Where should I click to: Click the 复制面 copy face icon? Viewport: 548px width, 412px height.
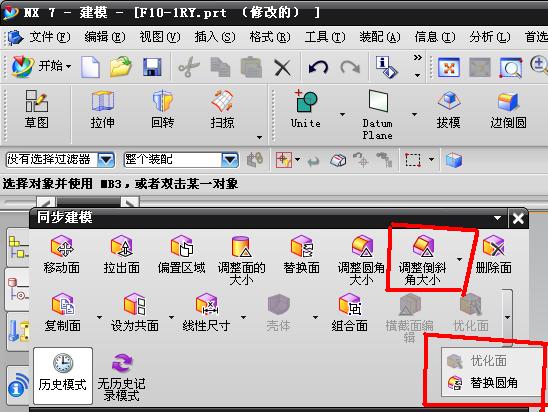[63, 304]
